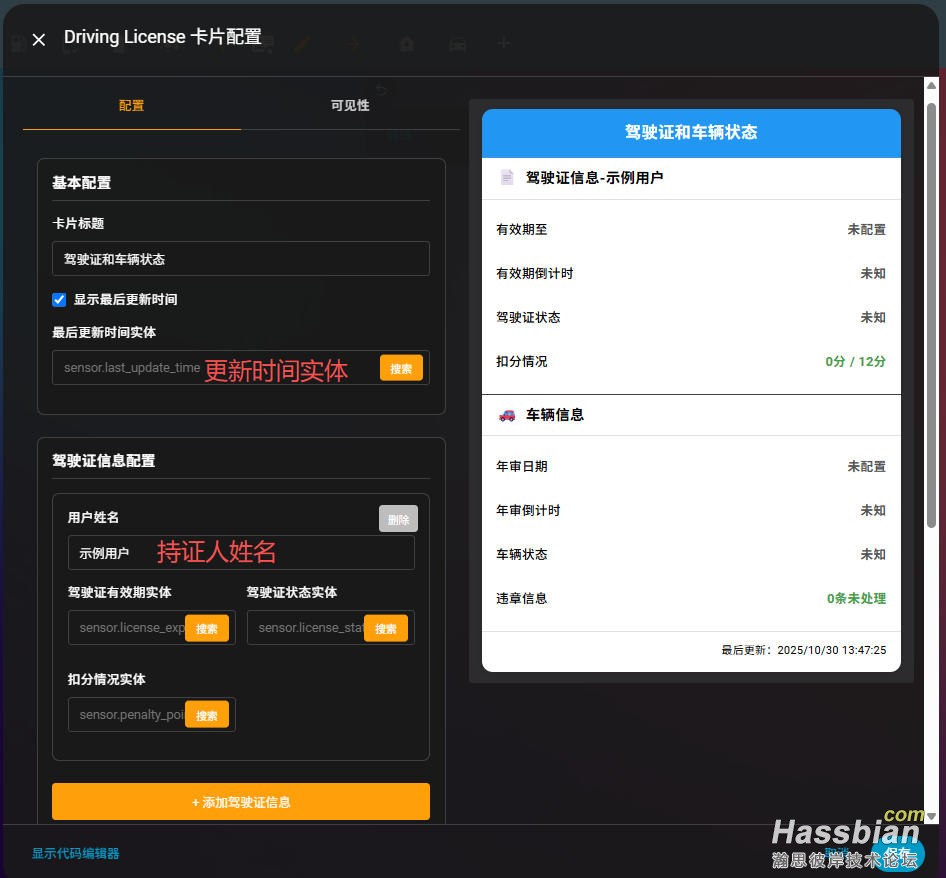Delete the 示例用户 driving license entry

tap(398, 519)
